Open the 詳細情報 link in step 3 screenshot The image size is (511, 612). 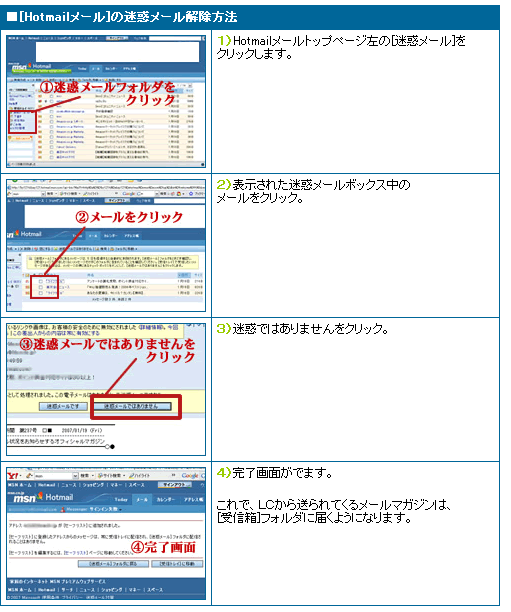pos(149,327)
